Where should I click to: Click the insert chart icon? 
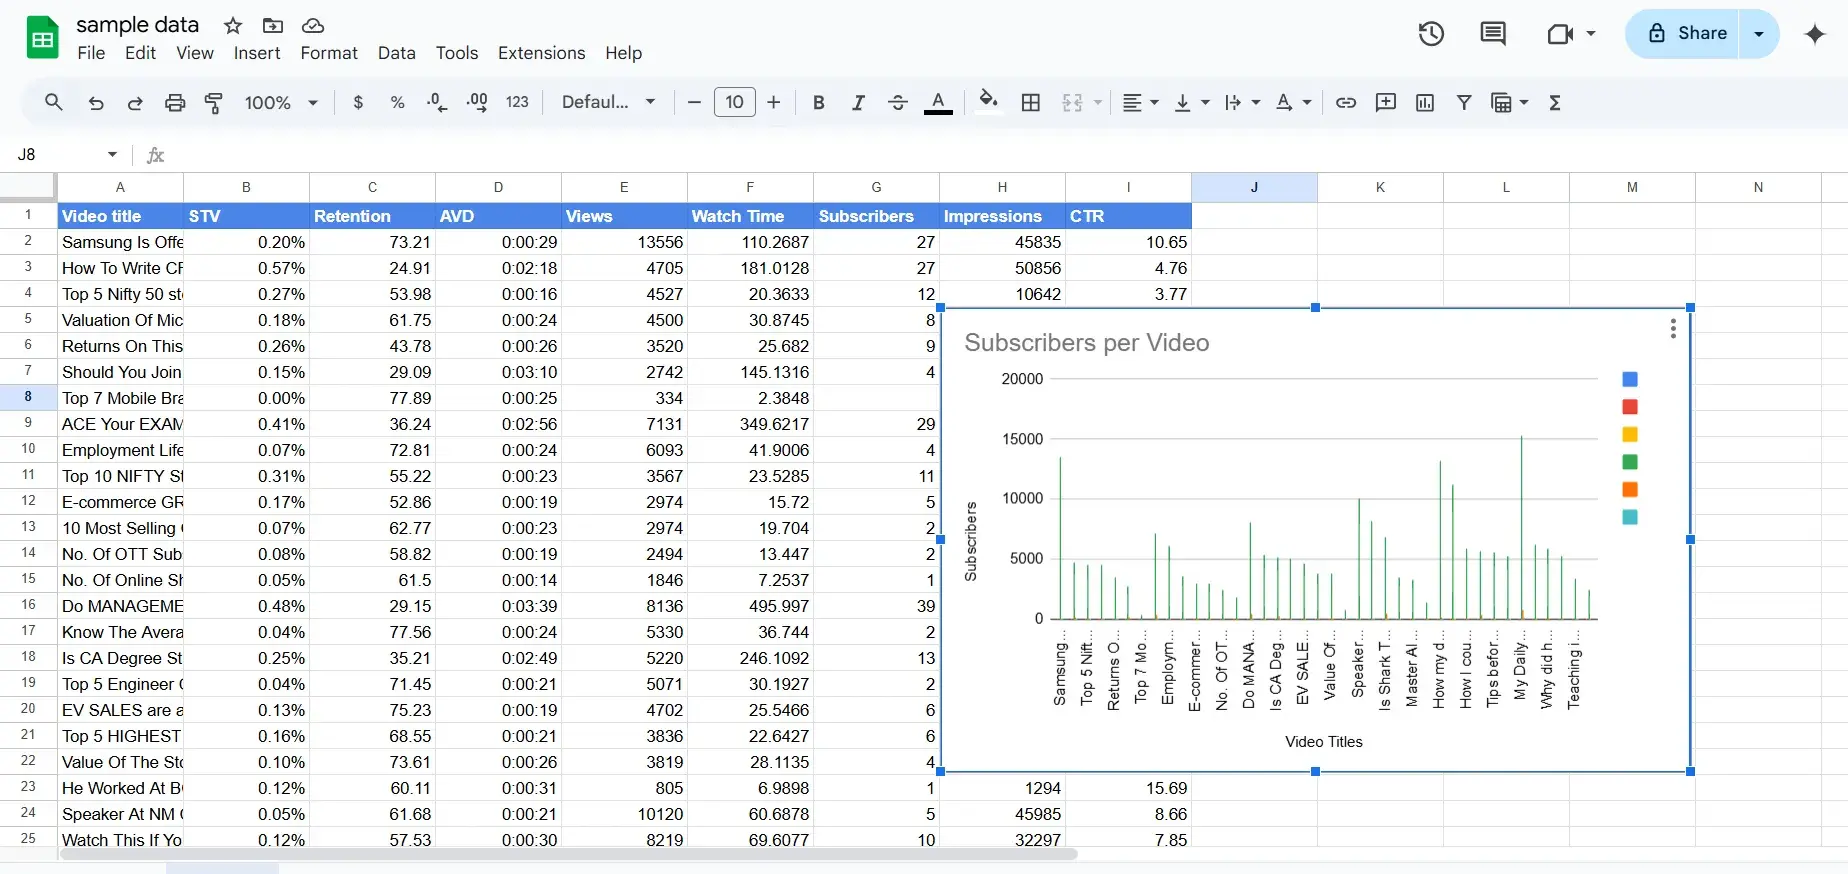click(x=1425, y=102)
